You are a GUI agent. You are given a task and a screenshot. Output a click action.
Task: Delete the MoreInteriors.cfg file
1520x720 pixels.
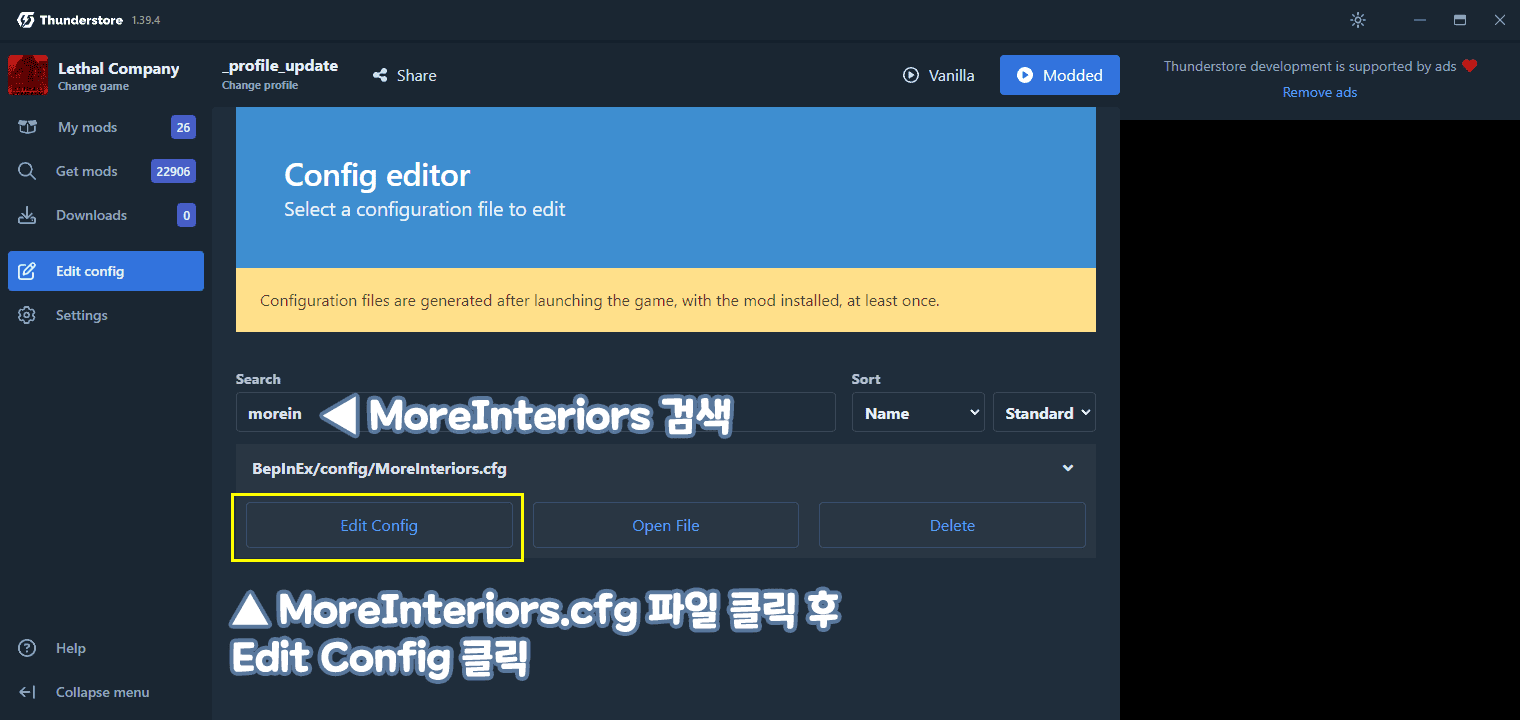pos(952,525)
